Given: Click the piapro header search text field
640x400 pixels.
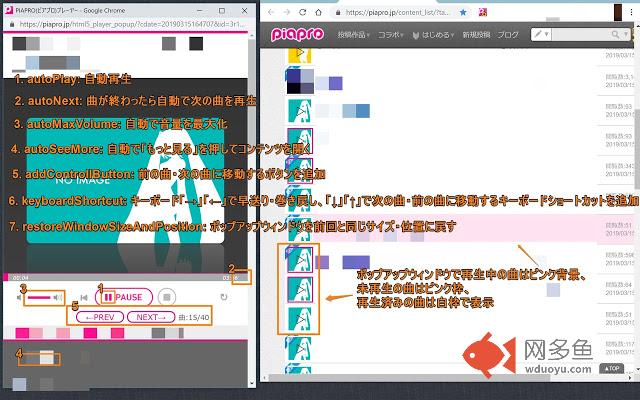Looking at the screenshot, I should [x=581, y=35].
